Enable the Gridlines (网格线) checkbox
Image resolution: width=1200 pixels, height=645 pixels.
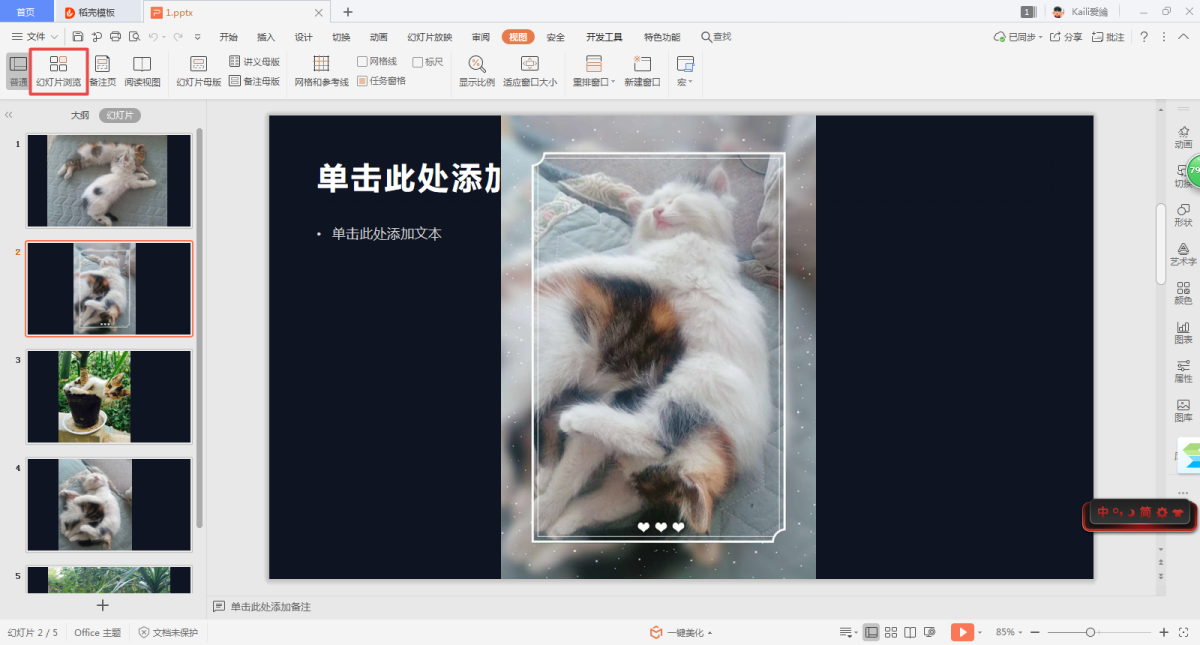coord(363,62)
